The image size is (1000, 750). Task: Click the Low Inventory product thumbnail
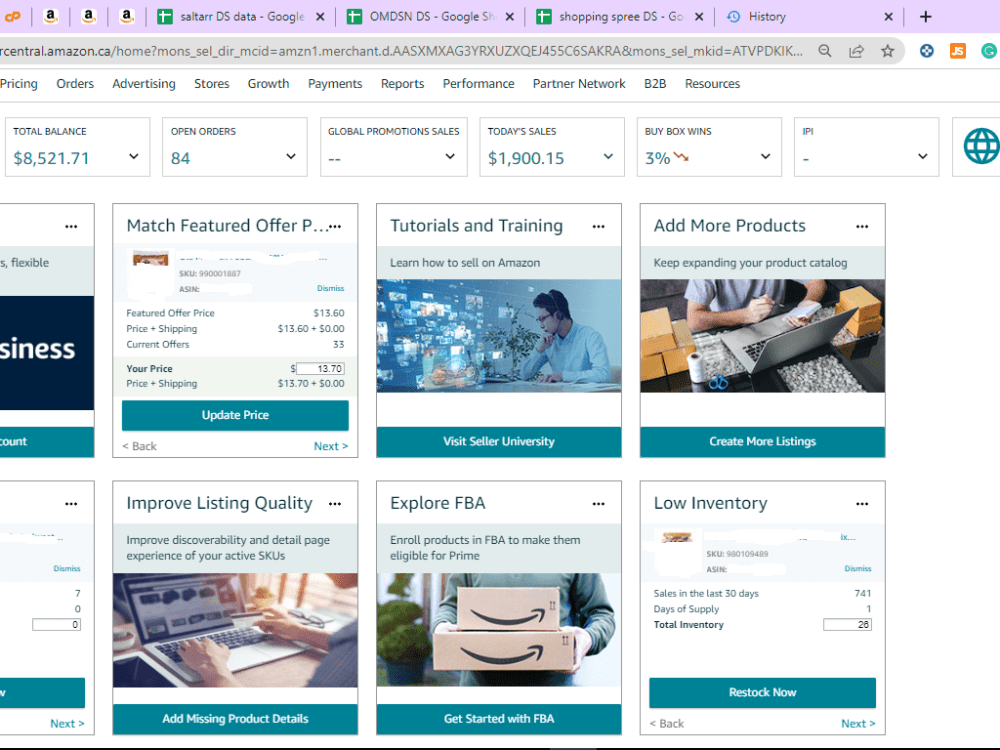[677, 540]
